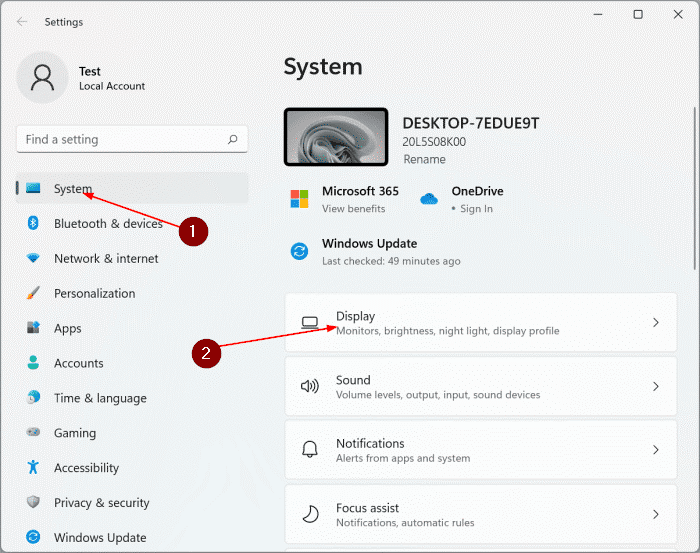700x553 pixels.
Task: Expand the Sound settings chevron
Action: click(656, 387)
